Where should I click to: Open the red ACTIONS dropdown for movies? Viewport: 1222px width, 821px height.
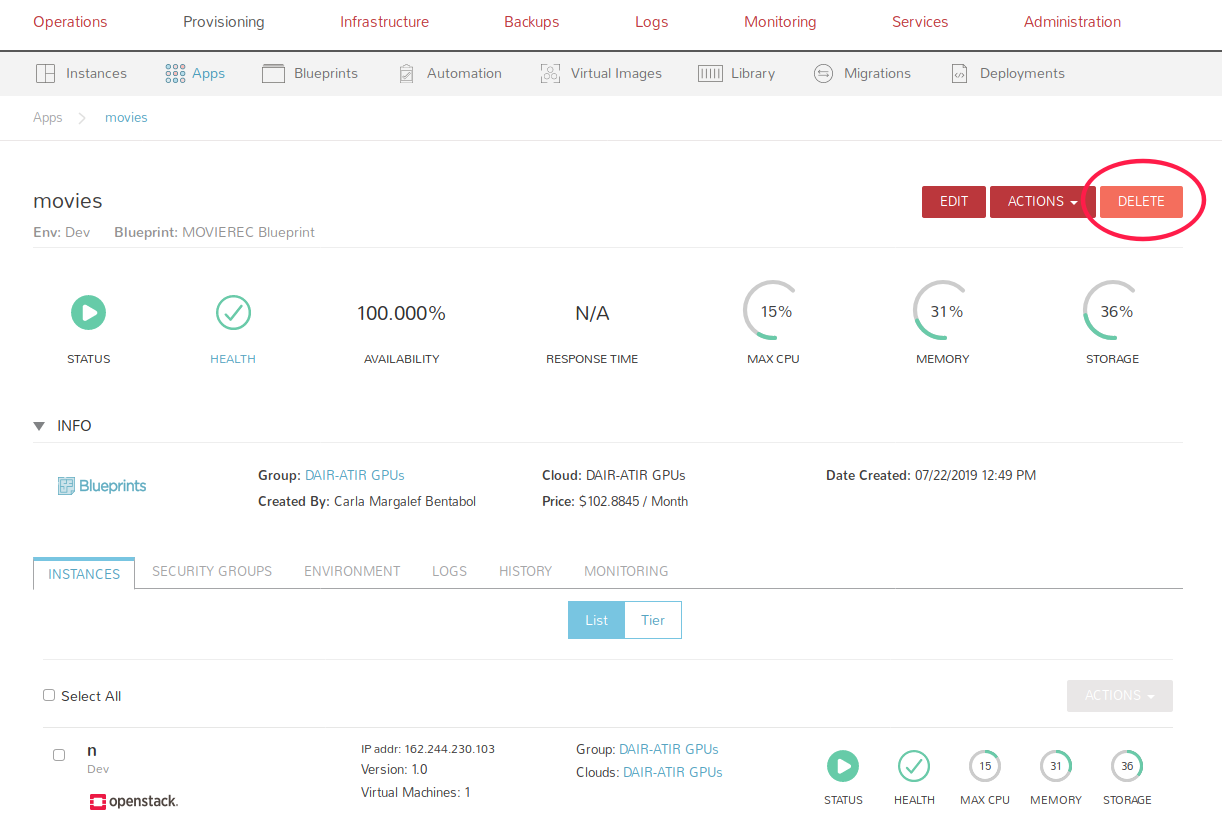coord(1042,201)
